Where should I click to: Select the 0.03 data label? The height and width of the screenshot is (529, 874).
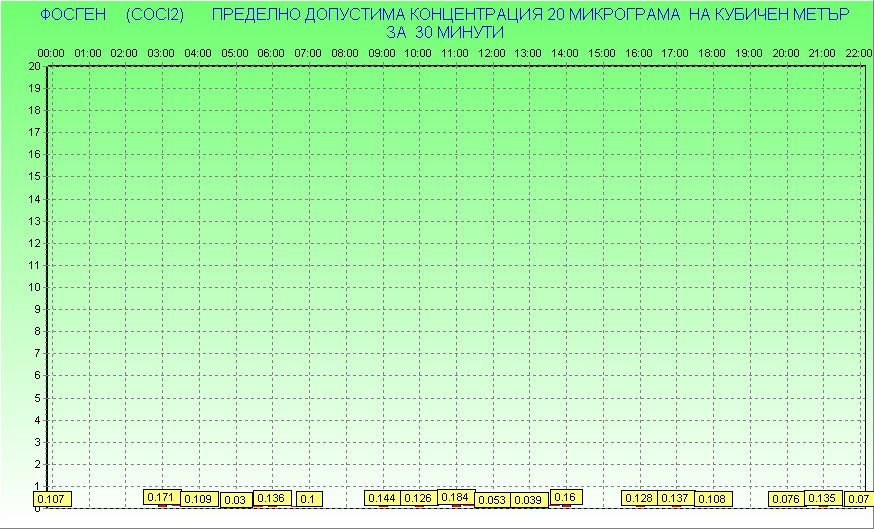pos(235,500)
